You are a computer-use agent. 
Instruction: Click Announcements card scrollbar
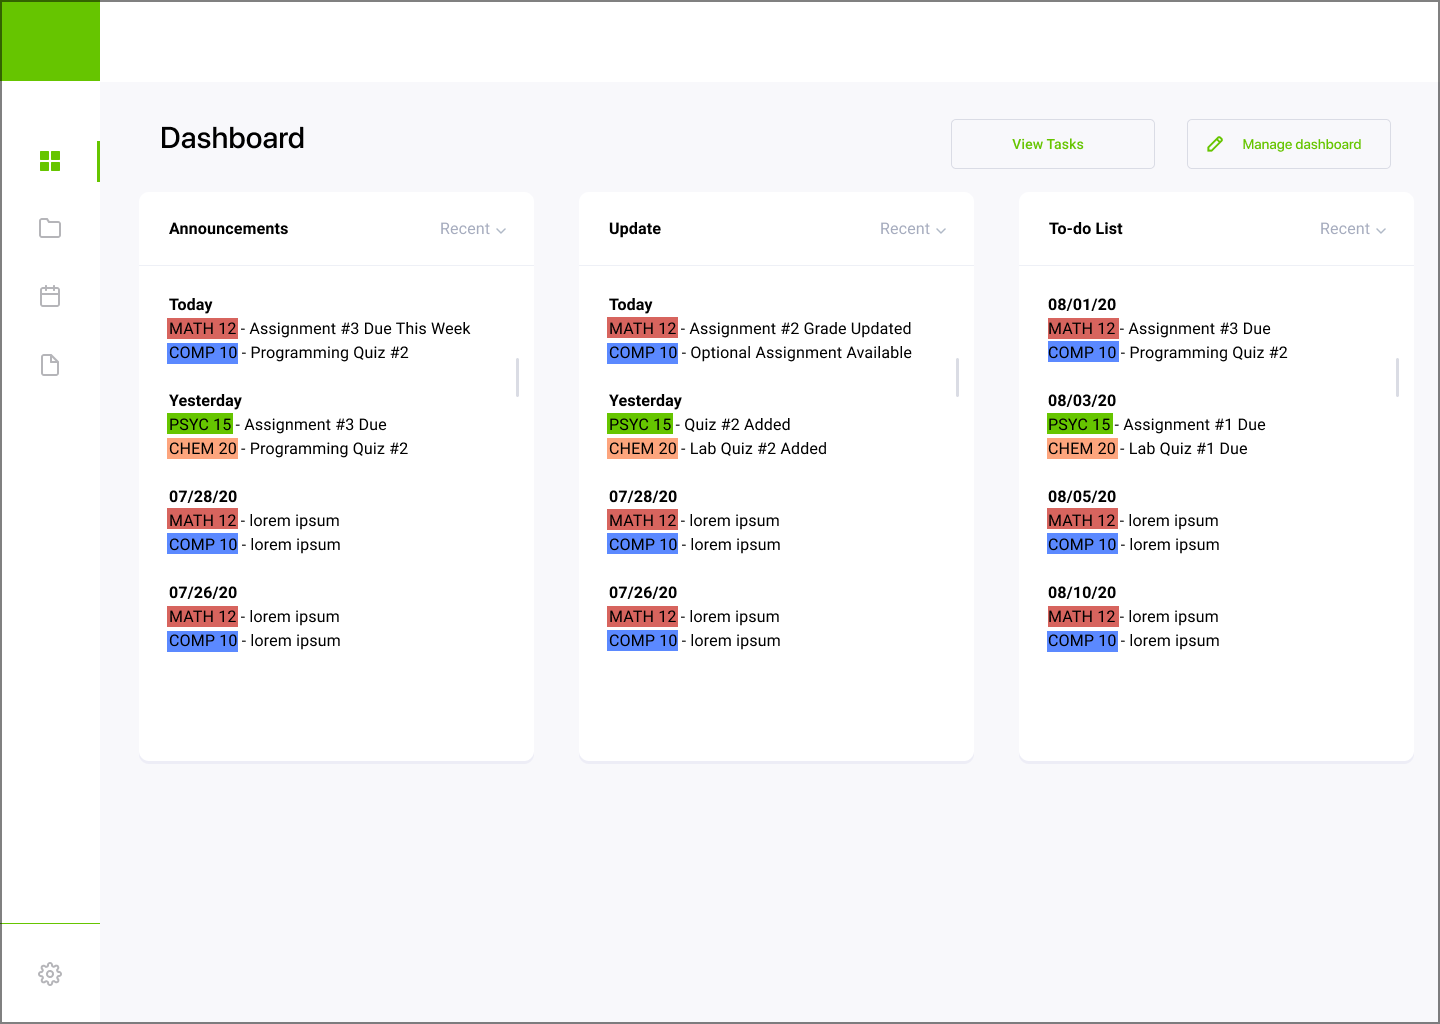tap(517, 377)
